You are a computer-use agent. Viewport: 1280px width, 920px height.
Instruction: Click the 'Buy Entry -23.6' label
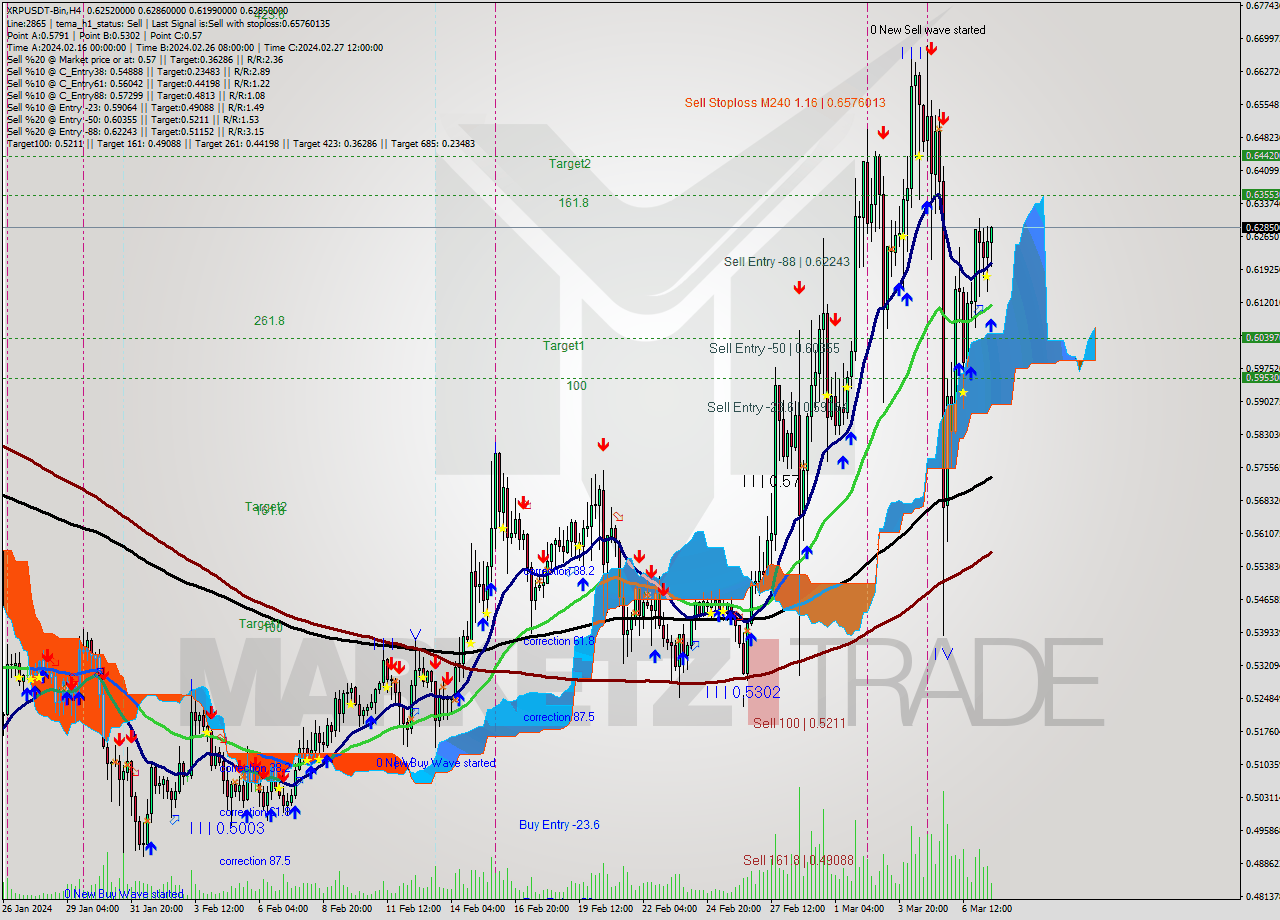(559, 825)
